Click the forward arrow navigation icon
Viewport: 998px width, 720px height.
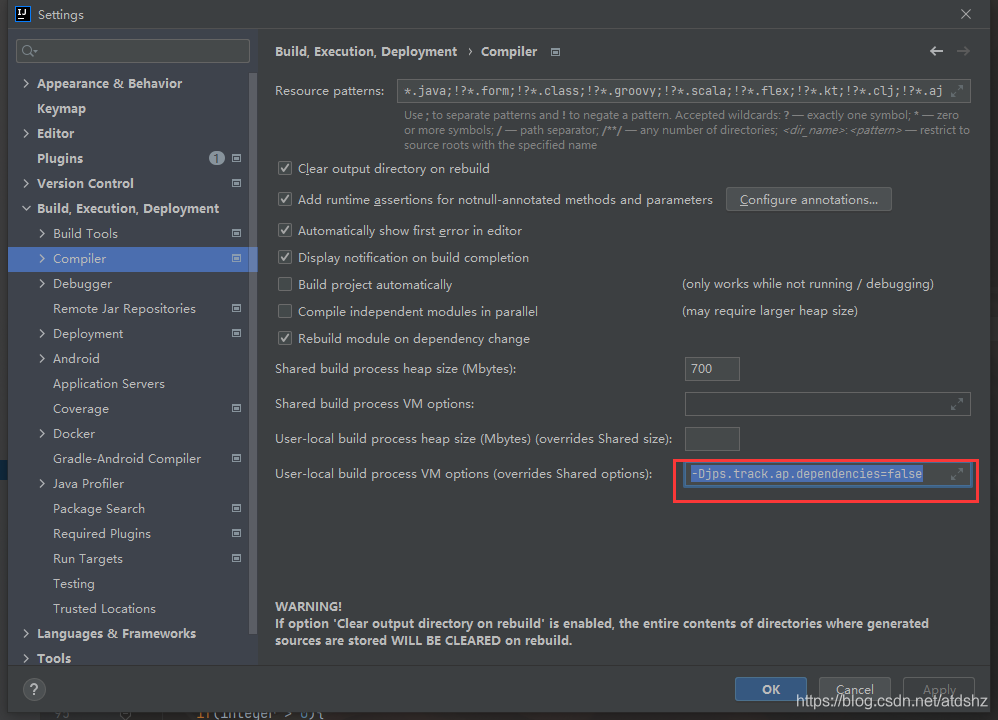tap(963, 51)
